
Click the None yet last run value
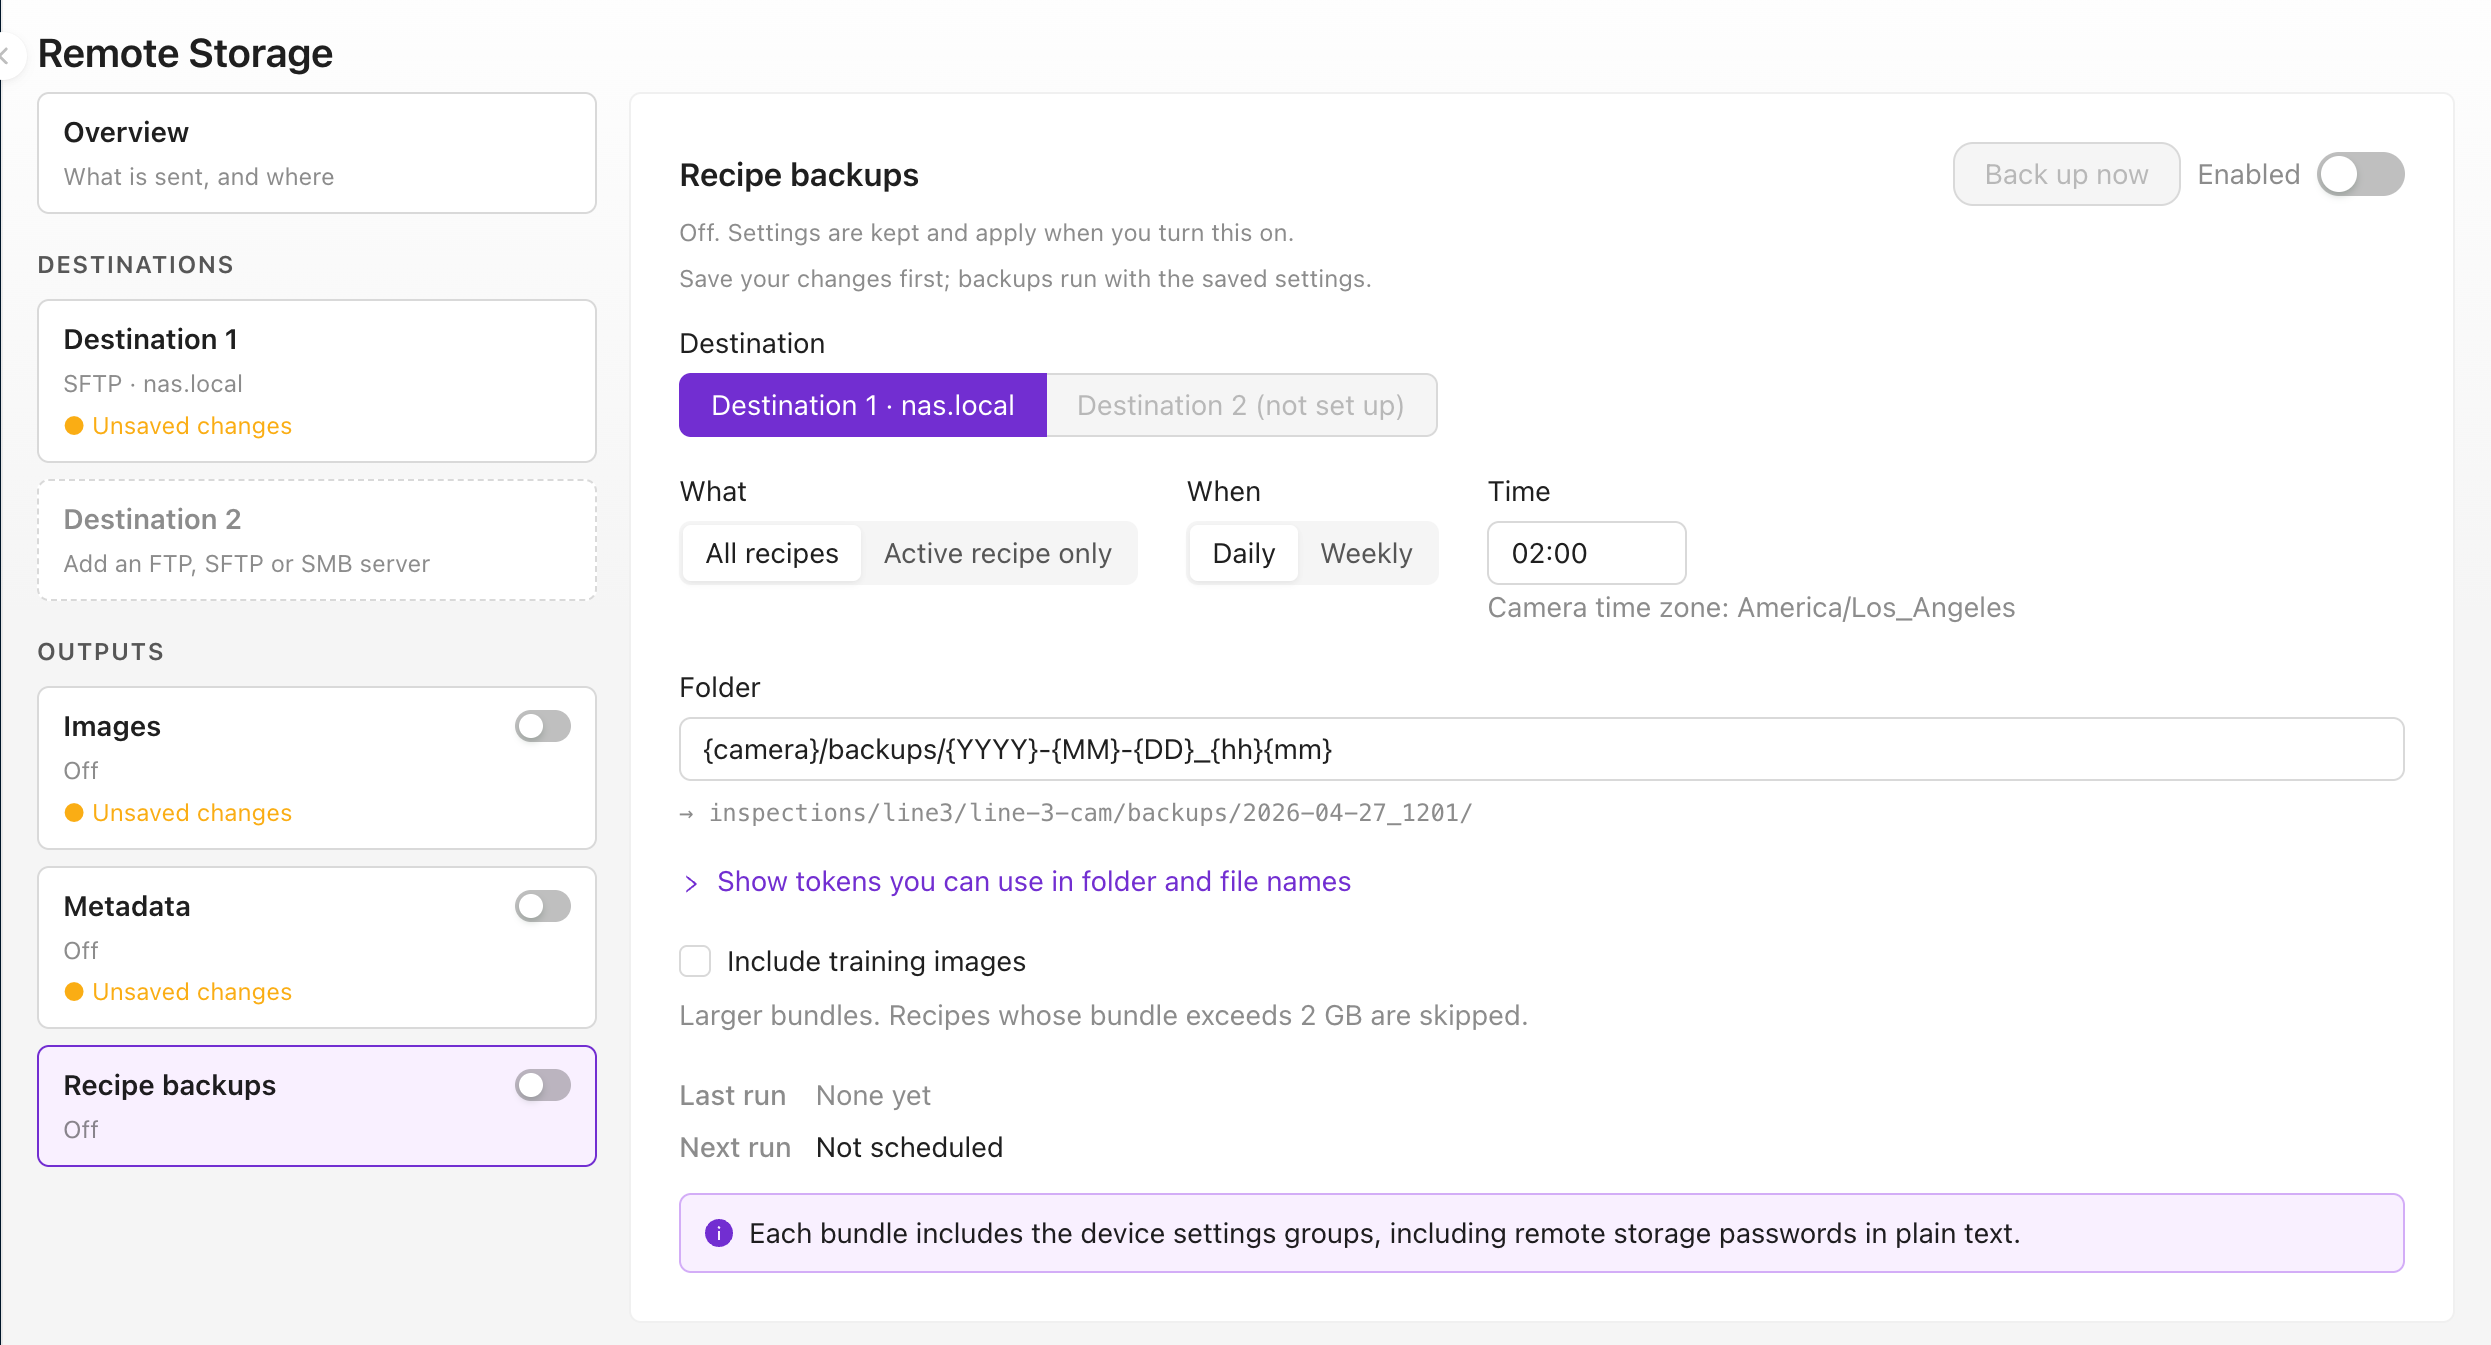point(873,1096)
